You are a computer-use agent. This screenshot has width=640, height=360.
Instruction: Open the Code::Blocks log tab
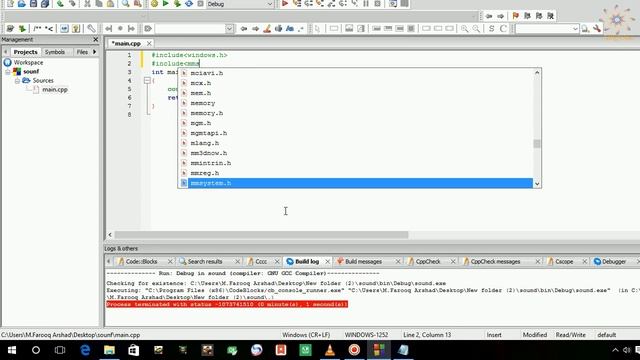tap(141, 261)
